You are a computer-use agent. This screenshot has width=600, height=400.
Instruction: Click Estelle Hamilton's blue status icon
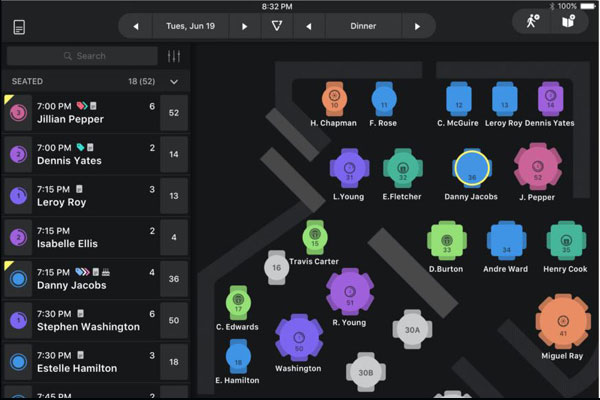(x=18, y=361)
